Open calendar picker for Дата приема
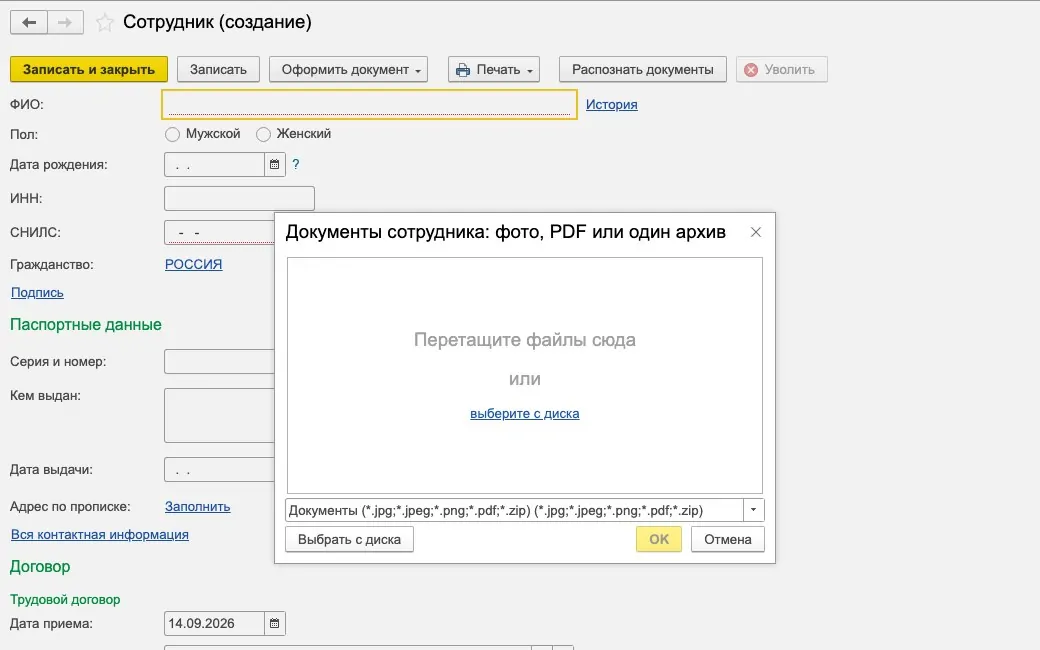Viewport: 1040px width, 650px height. click(x=275, y=623)
